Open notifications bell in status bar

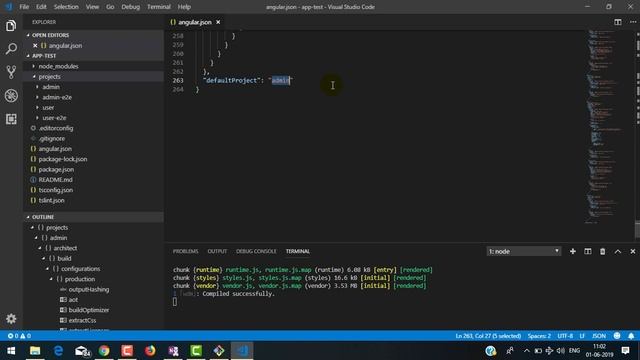tap(631, 336)
